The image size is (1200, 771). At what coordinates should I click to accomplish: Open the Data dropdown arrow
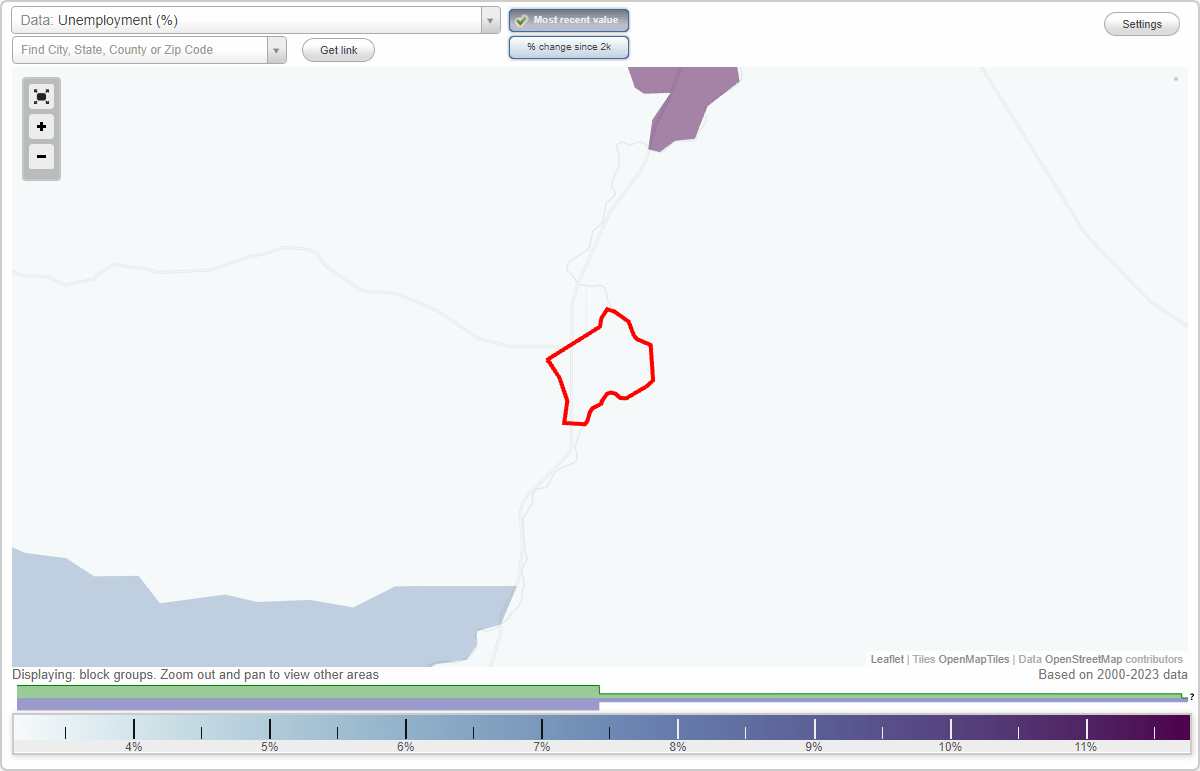(x=490, y=20)
